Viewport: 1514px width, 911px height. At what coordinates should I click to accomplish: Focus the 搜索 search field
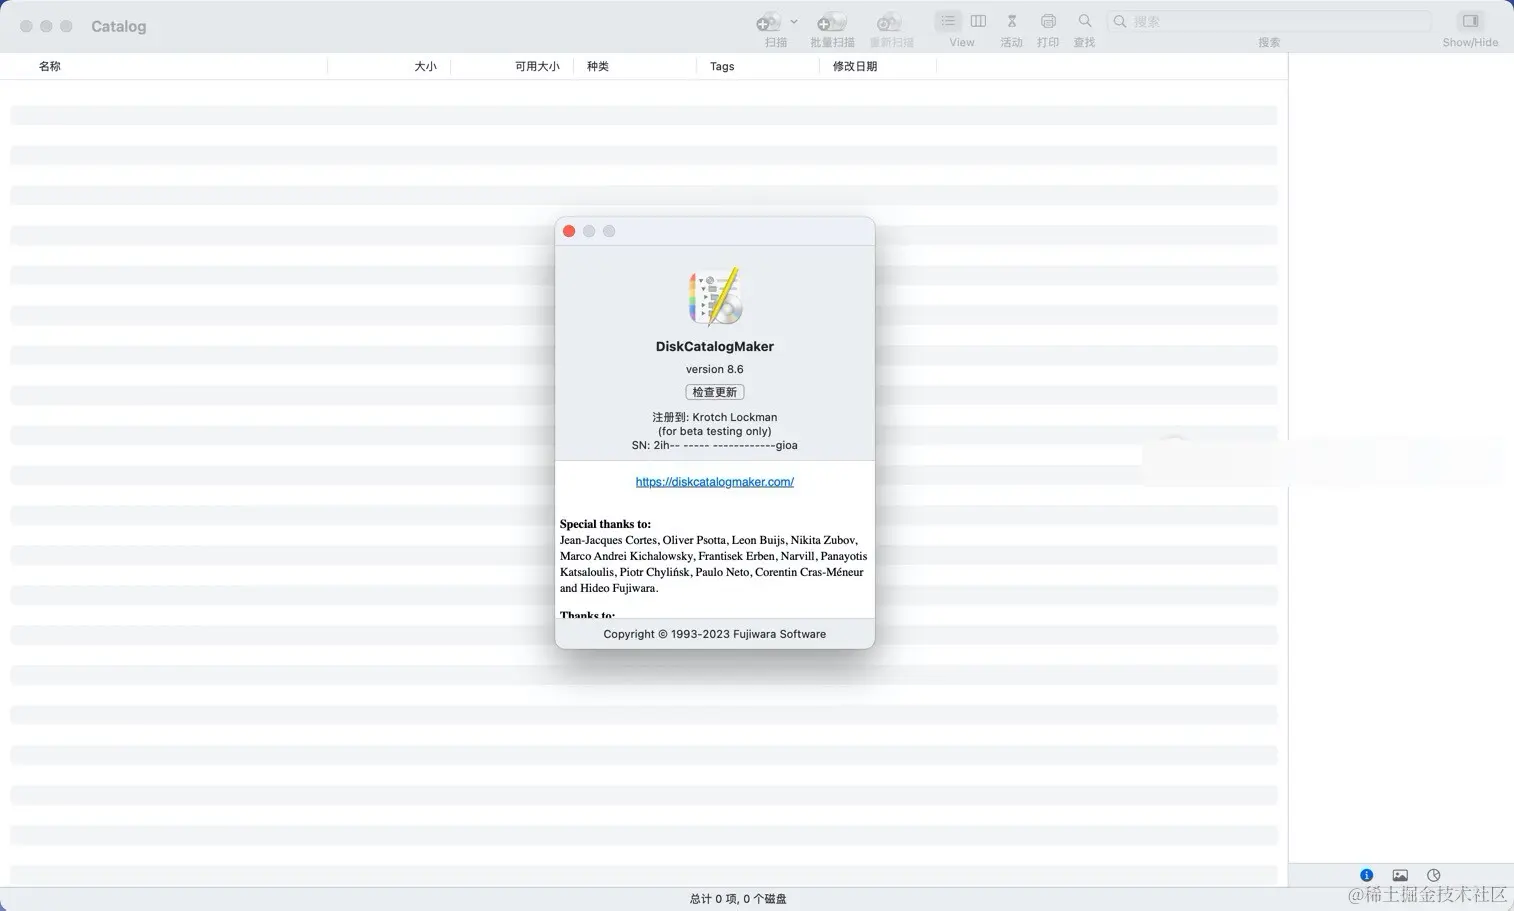tap(1269, 21)
